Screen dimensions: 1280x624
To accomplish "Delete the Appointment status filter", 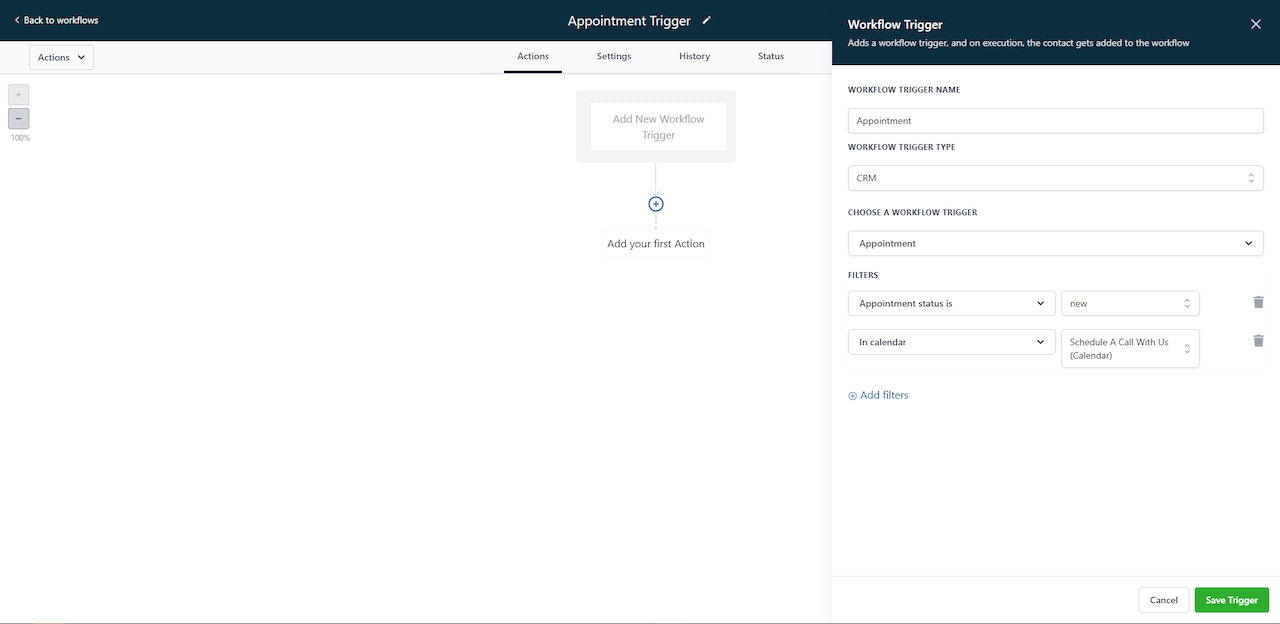I will tap(1259, 302).
